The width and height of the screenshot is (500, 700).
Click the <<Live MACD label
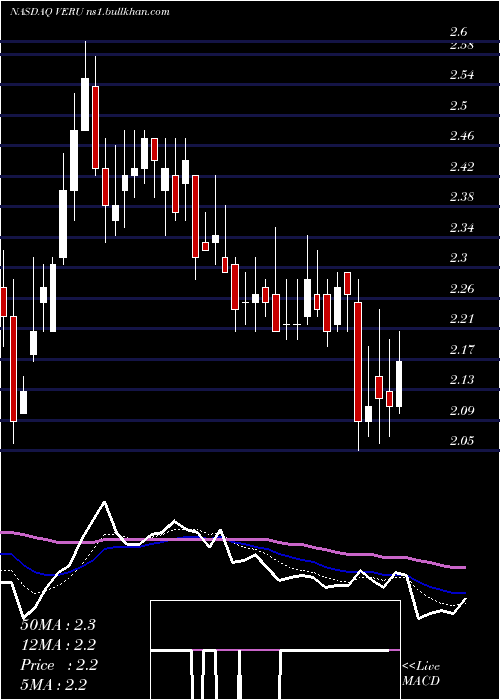pyautogui.click(x=421, y=674)
